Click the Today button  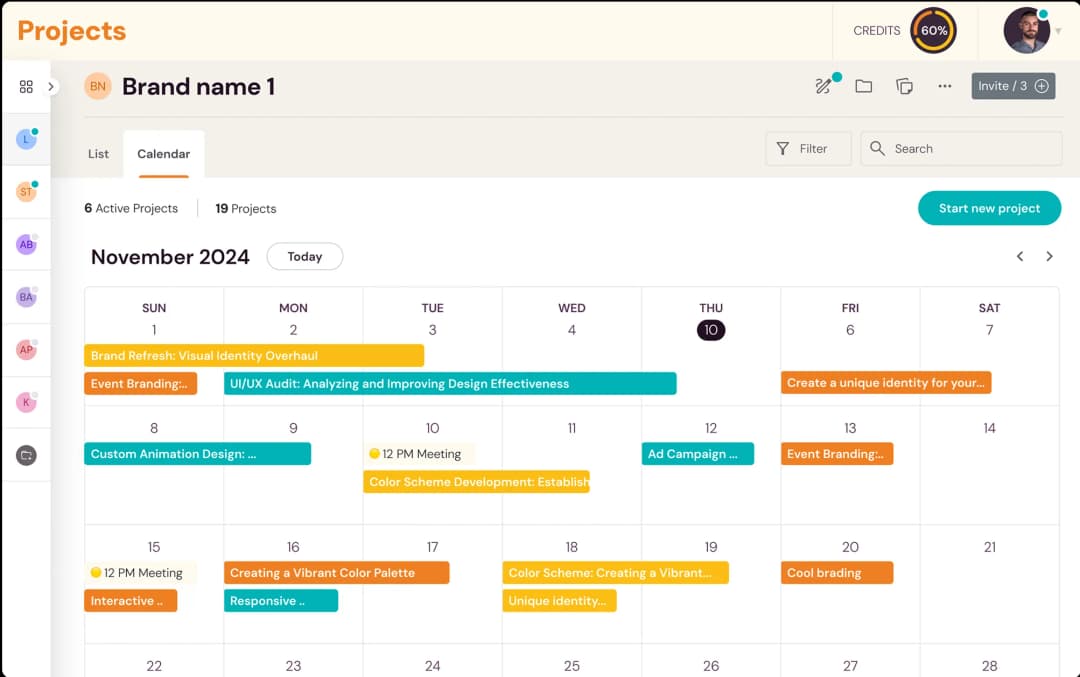click(x=305, y=257)
